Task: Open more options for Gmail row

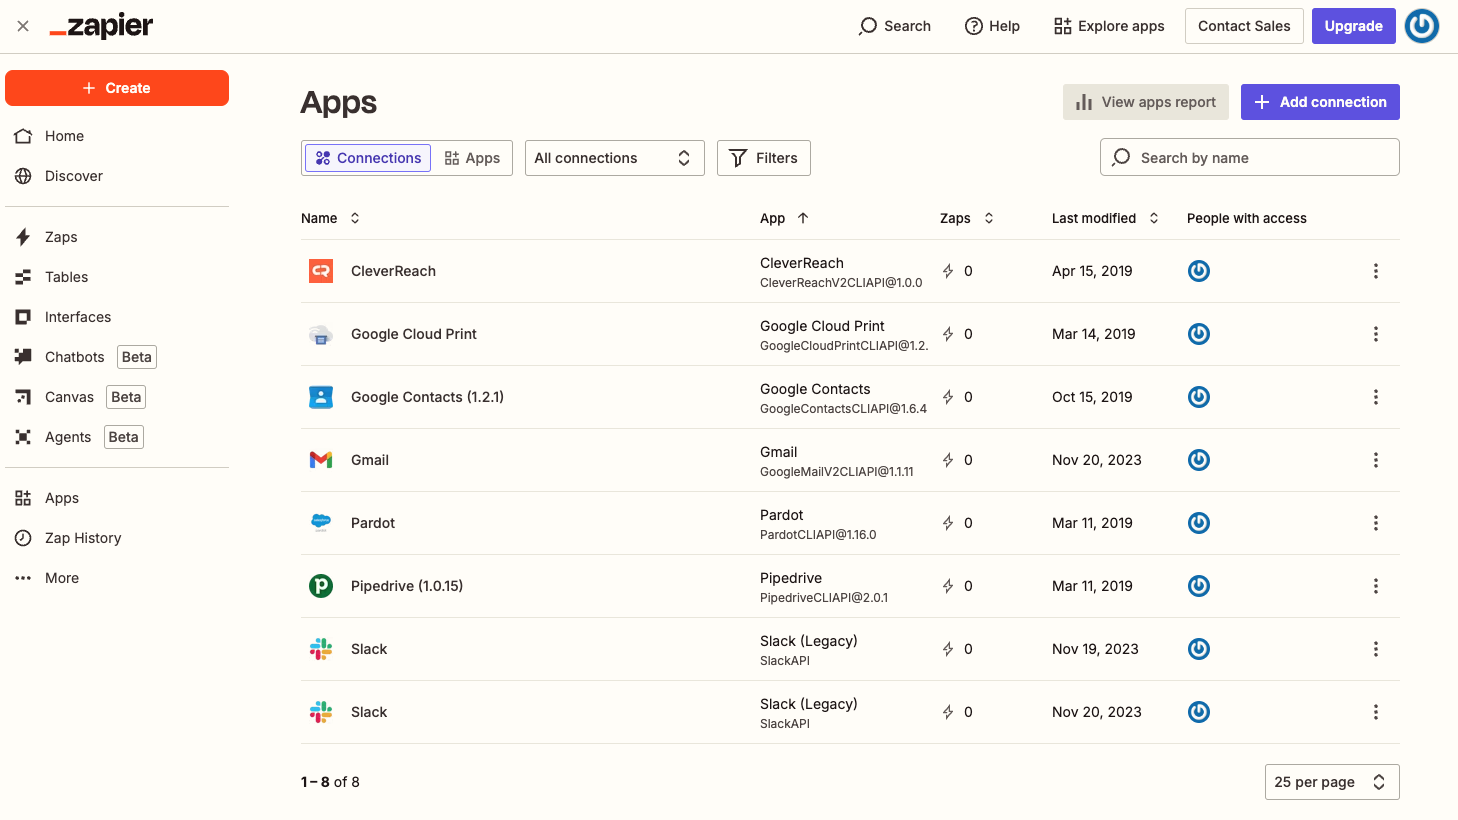Action: click(x=1376, y=460)
